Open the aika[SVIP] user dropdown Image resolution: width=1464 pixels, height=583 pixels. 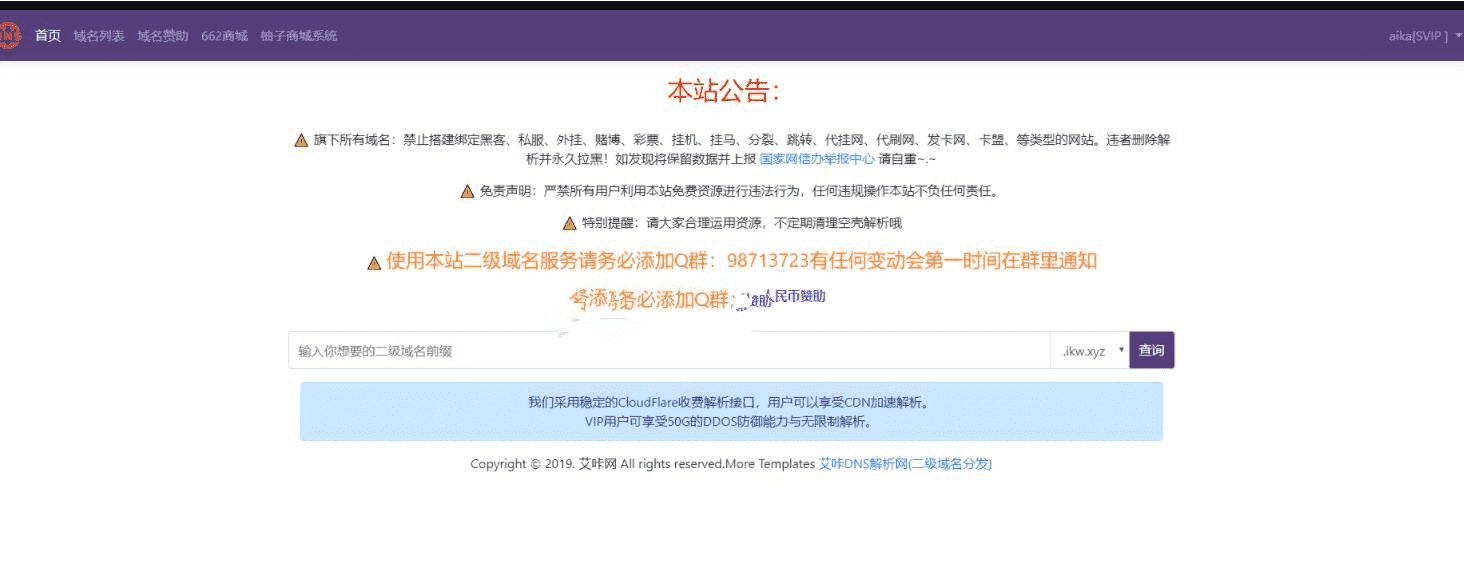pos(1424,36)
